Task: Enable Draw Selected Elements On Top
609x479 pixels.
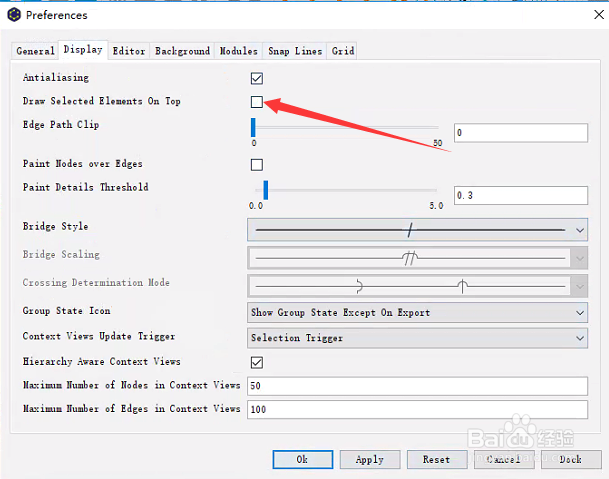Action: (x=257, y=102)
